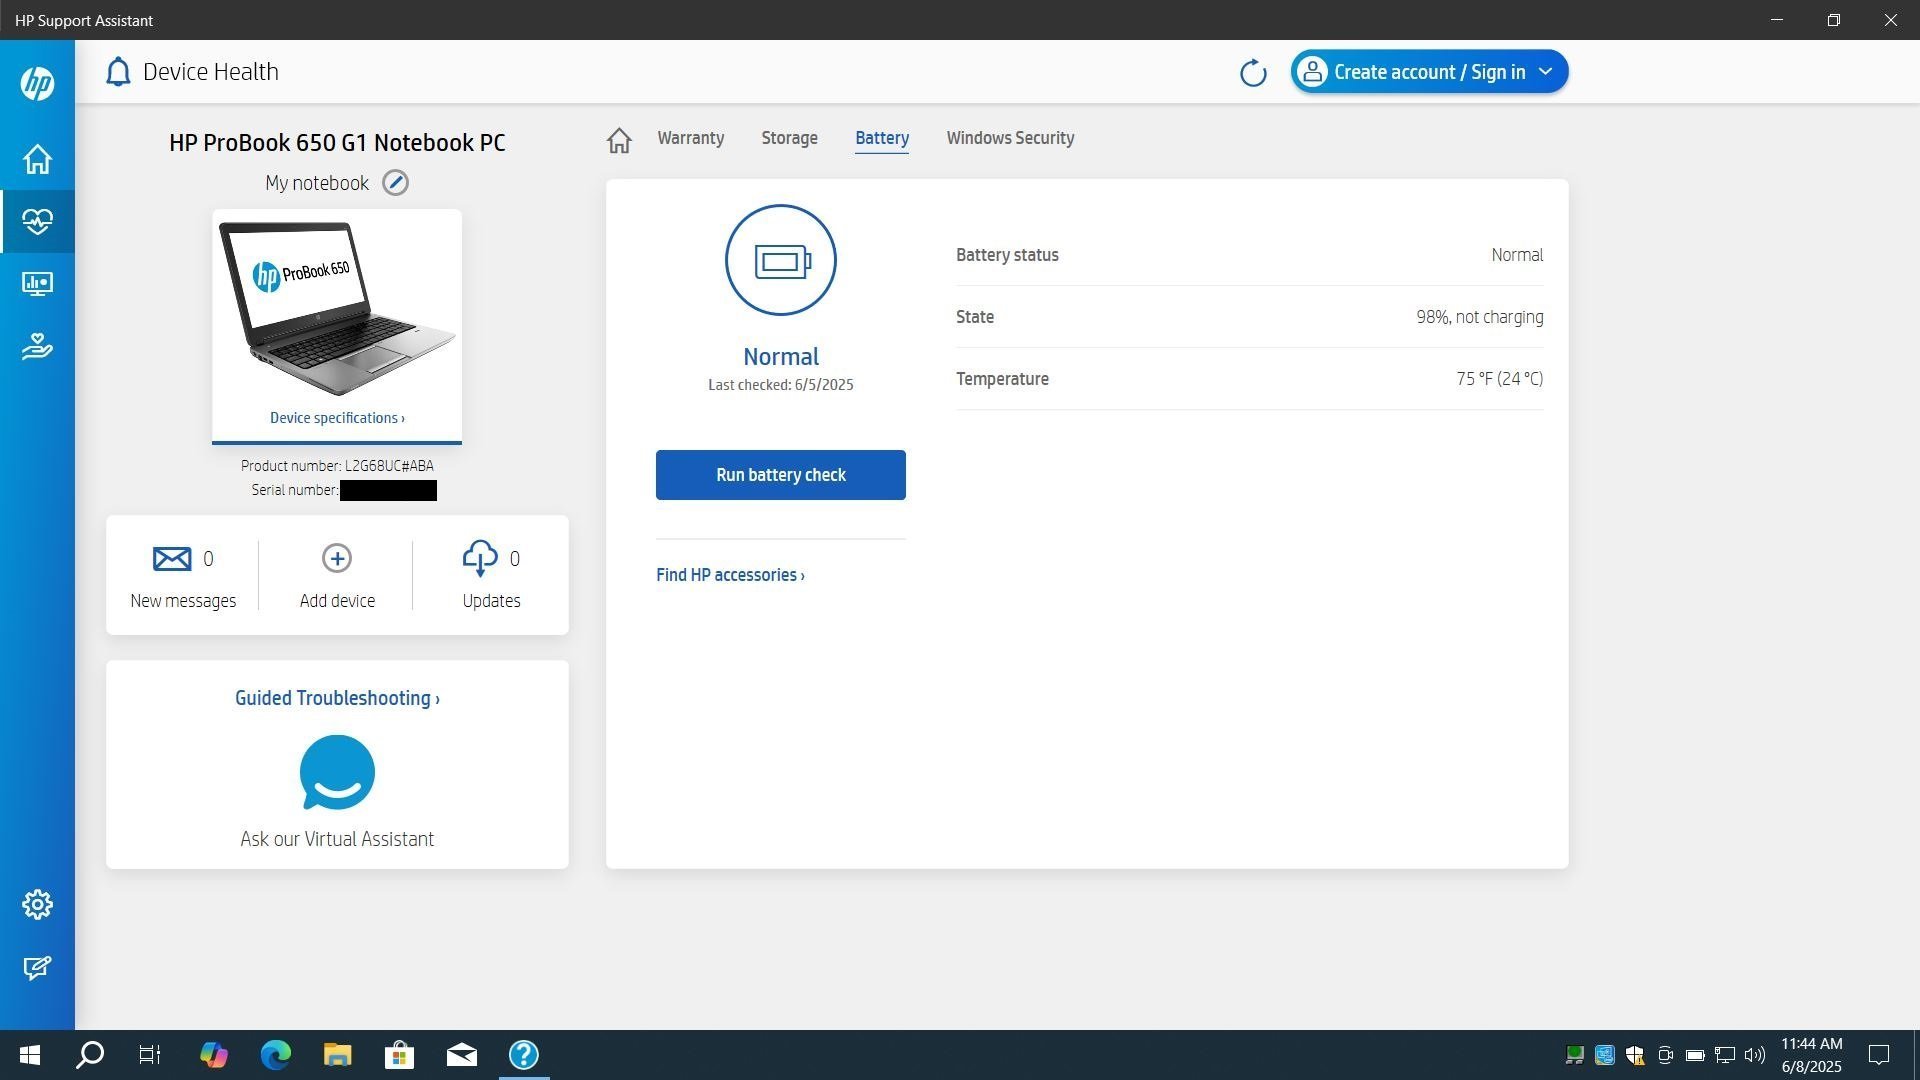1920x1080 pixels.
Task: Click the State 98%, not charging value
Action: 1479,317
